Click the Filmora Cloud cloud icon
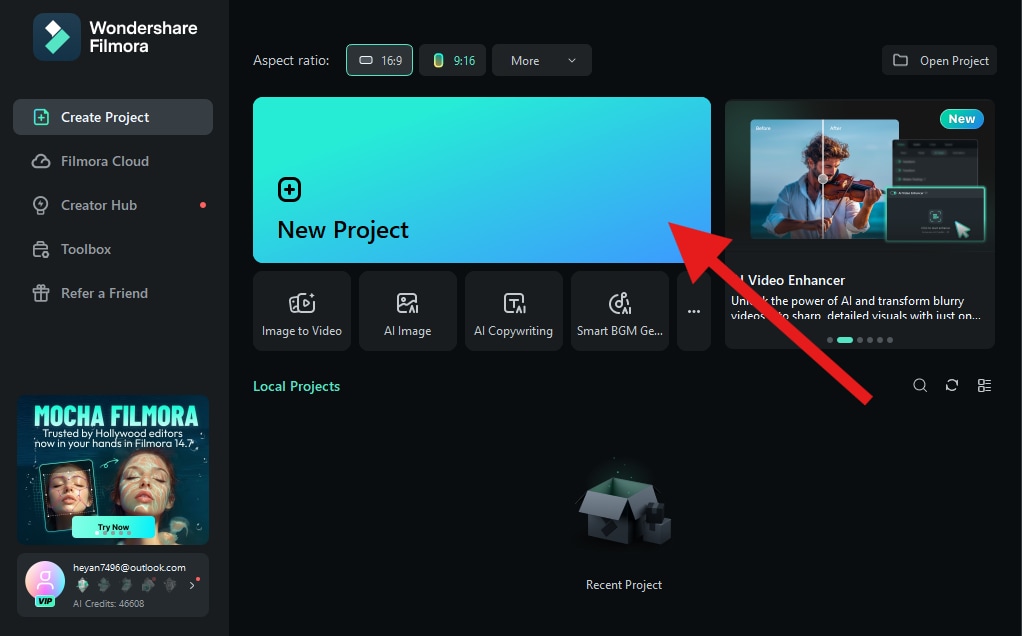 pyautogui.click(x=40, y=161)
